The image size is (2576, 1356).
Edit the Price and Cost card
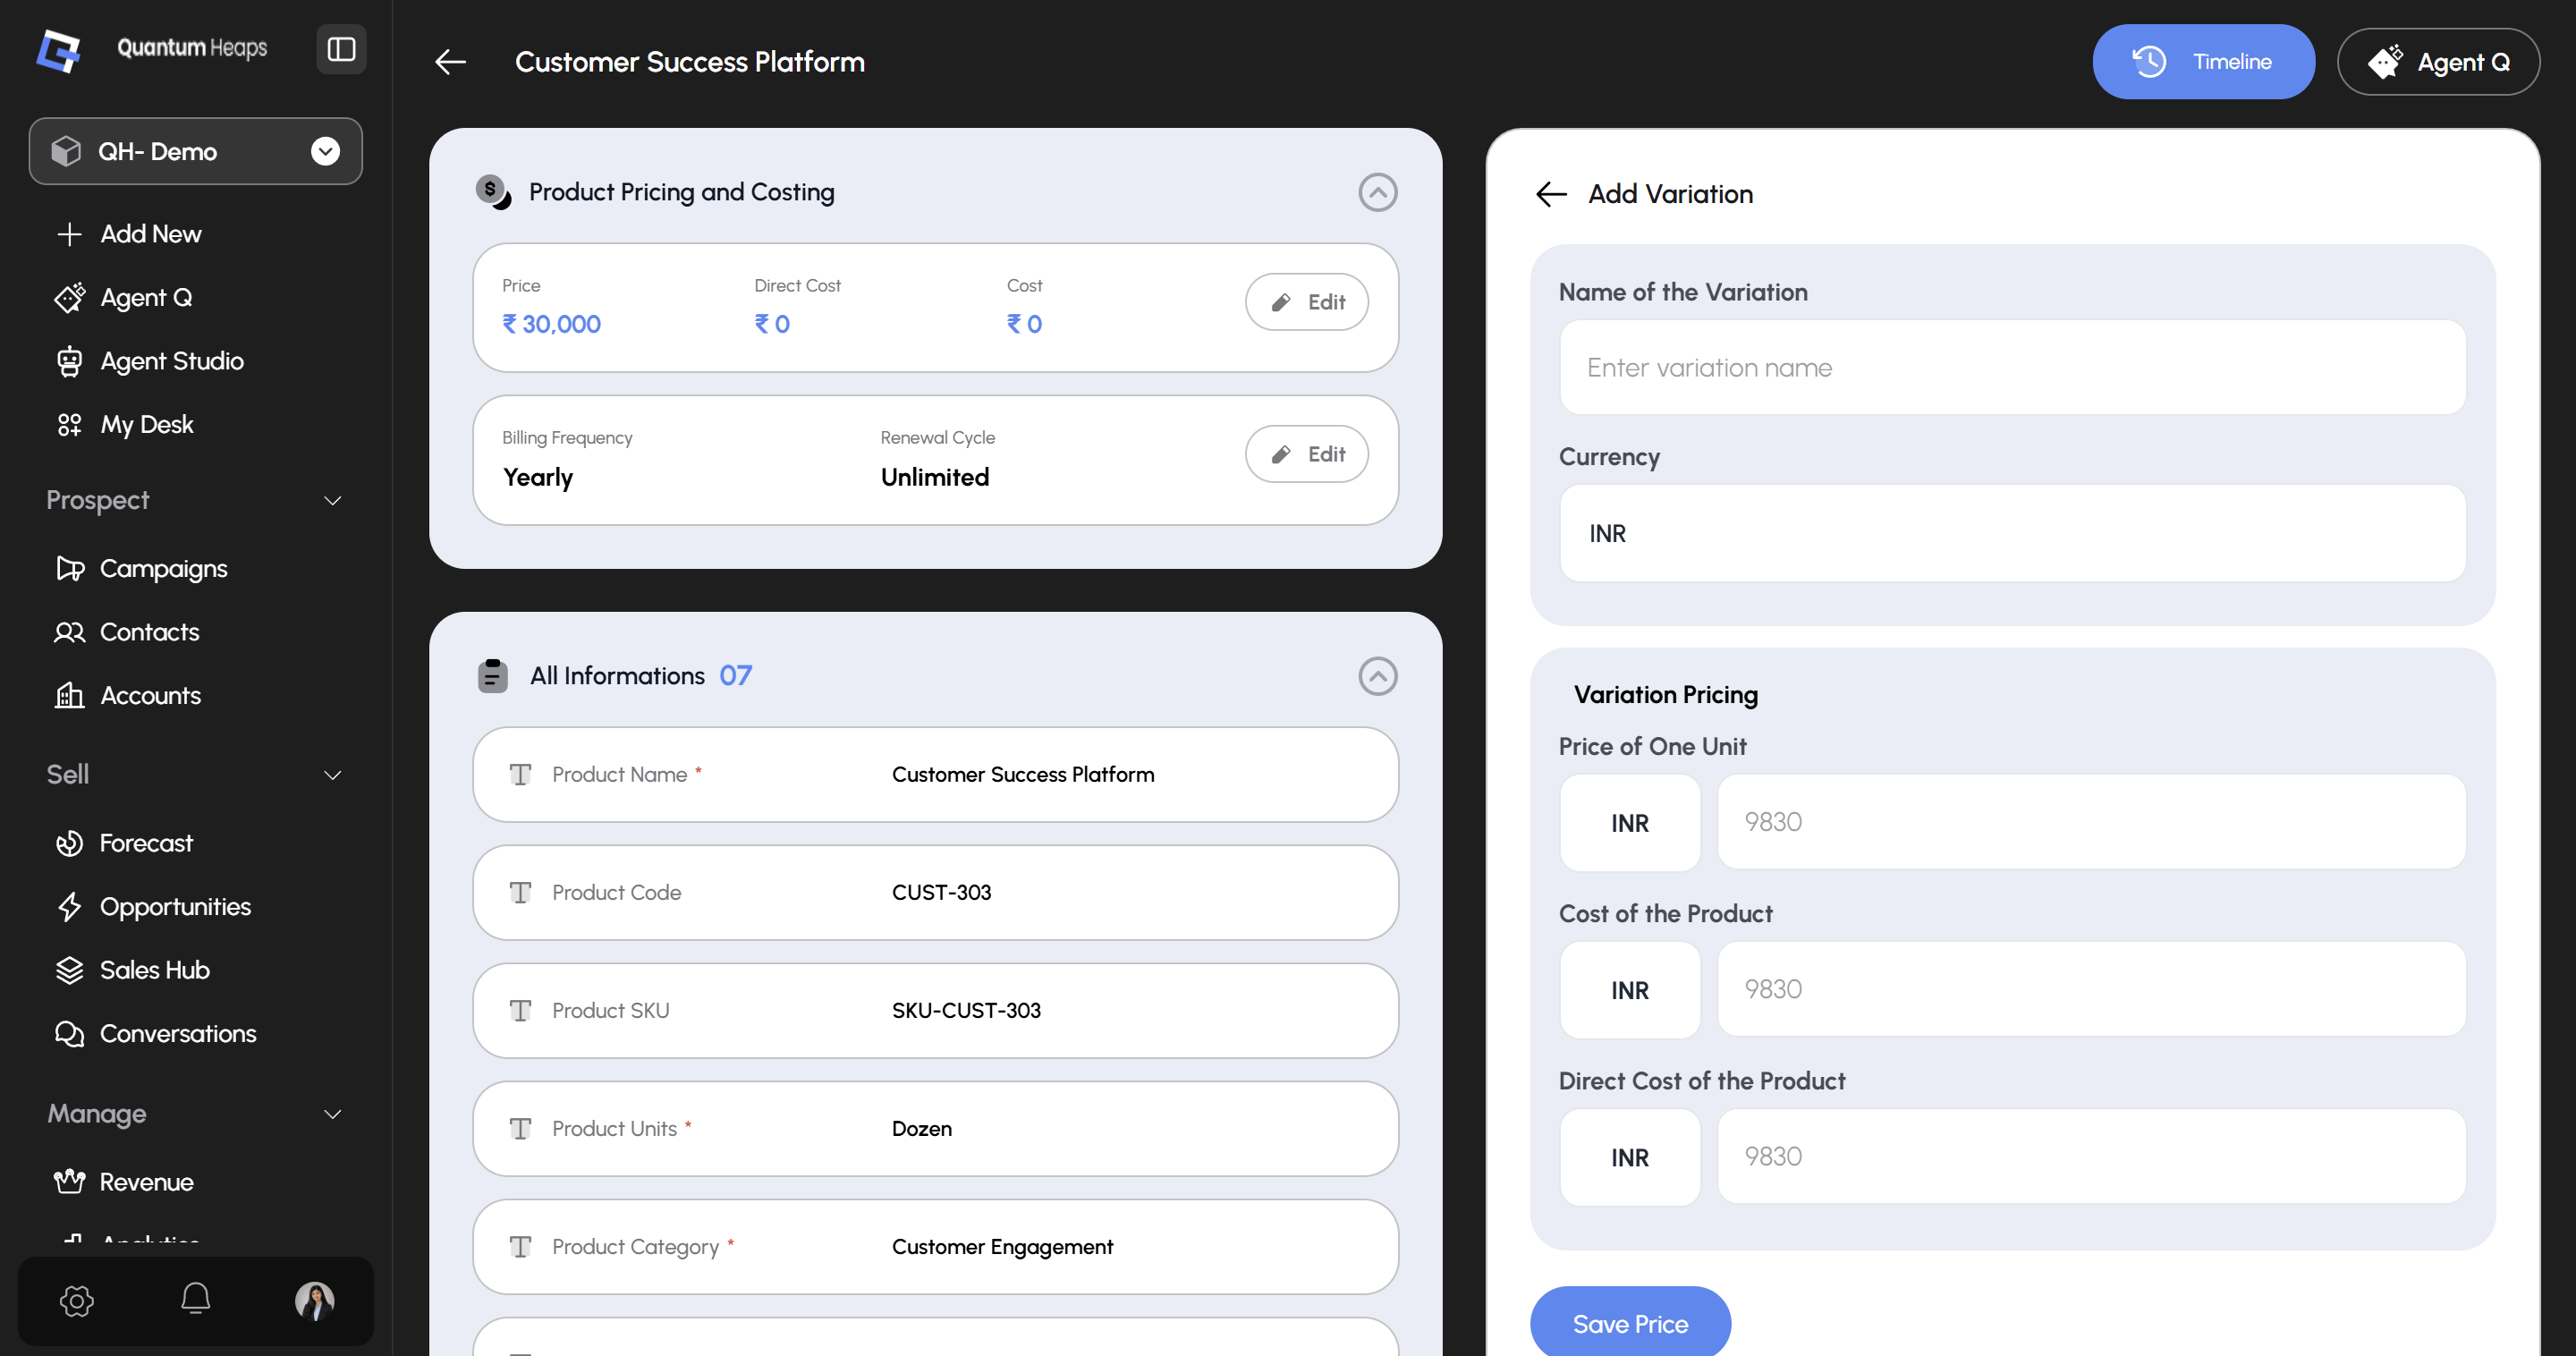(x=1306, y=302)
